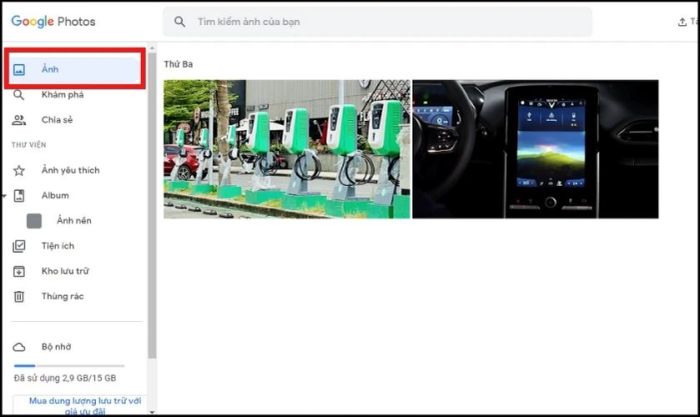The width and height of the screenshot is (700, 417).
Task: Click the Kho lưu trữ archive icon
Action: (x=19, y=271)
